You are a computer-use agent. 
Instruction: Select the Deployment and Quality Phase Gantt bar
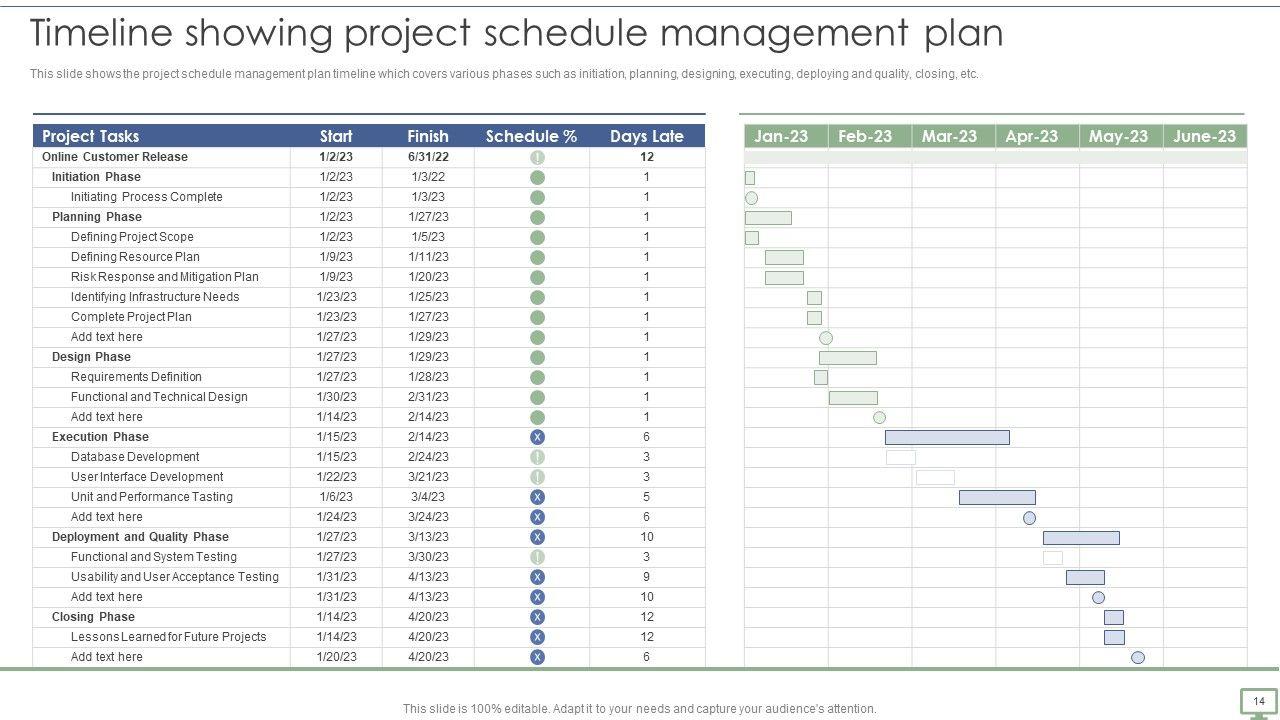(1081, 538)
